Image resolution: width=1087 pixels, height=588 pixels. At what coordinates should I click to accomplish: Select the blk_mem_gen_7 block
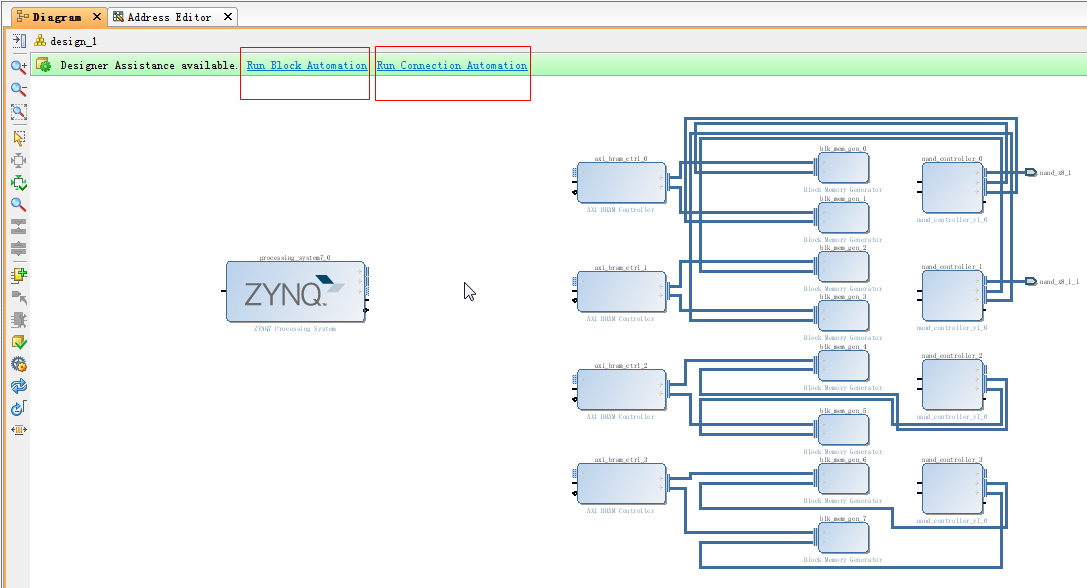click(x=843, y=537)
